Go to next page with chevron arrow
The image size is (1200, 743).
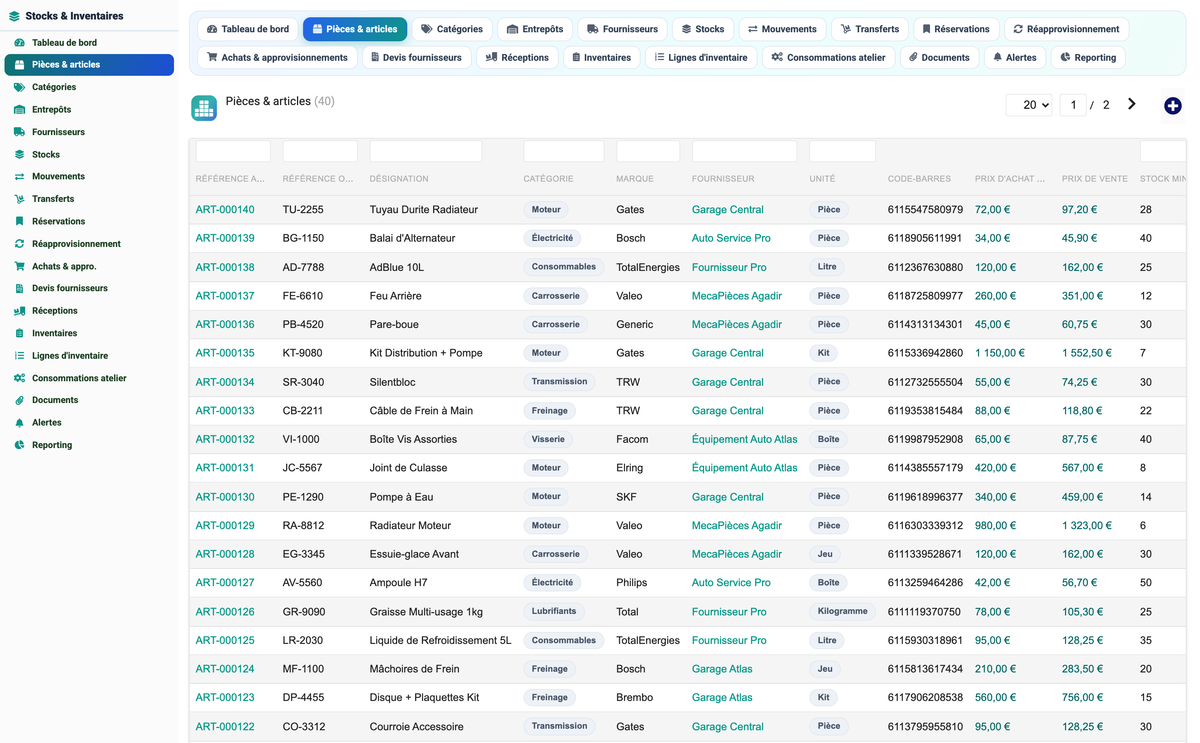[x=1132, y=104]
